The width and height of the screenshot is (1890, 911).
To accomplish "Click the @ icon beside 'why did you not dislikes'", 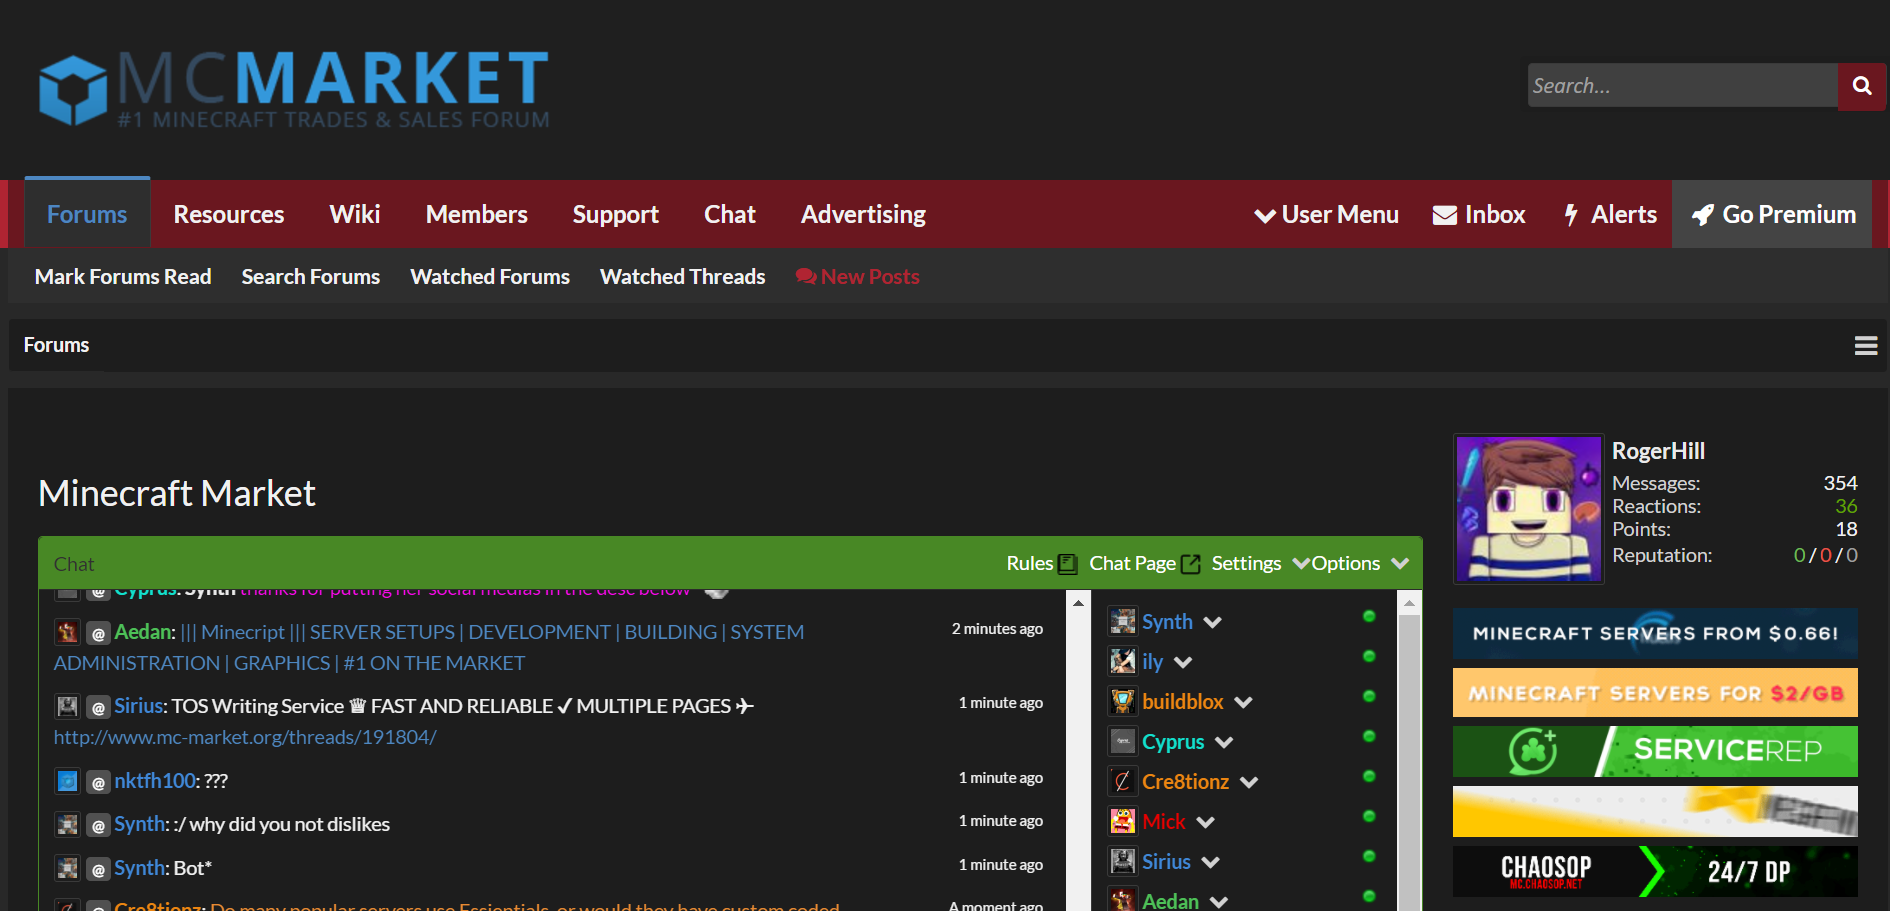I will [98, 825].
